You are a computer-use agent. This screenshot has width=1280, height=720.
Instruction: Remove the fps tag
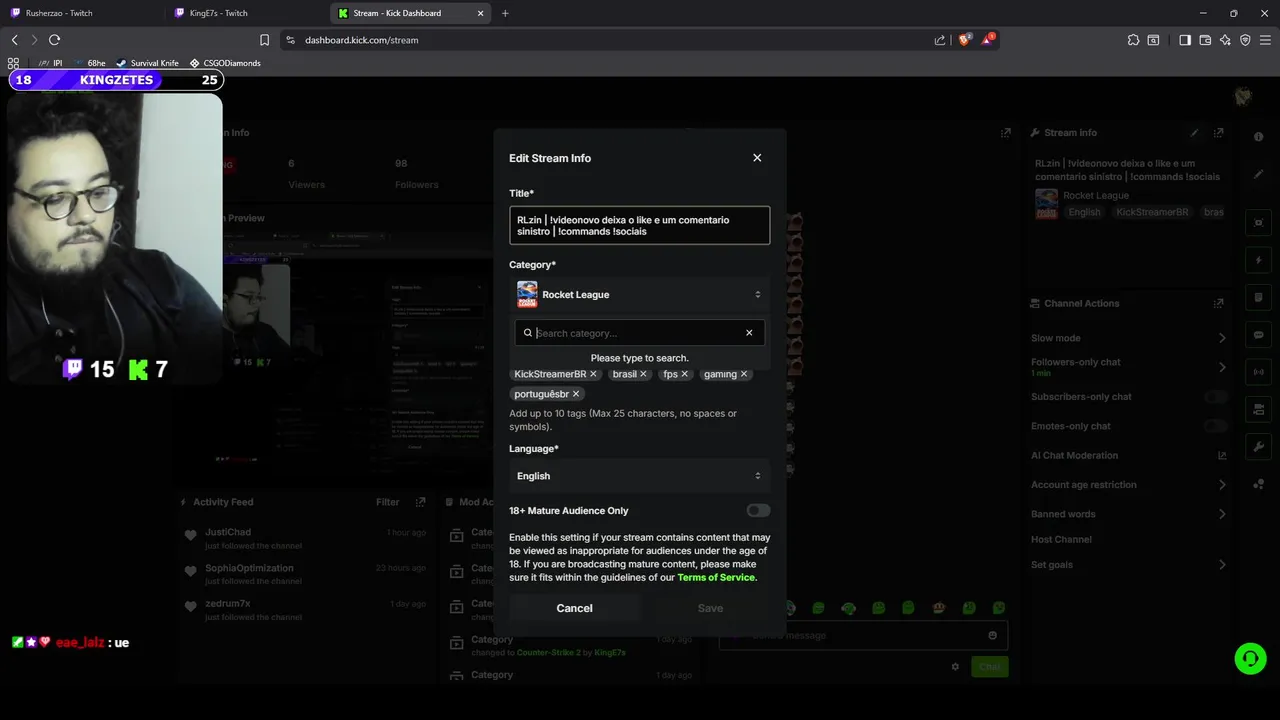tap(684, 374)
